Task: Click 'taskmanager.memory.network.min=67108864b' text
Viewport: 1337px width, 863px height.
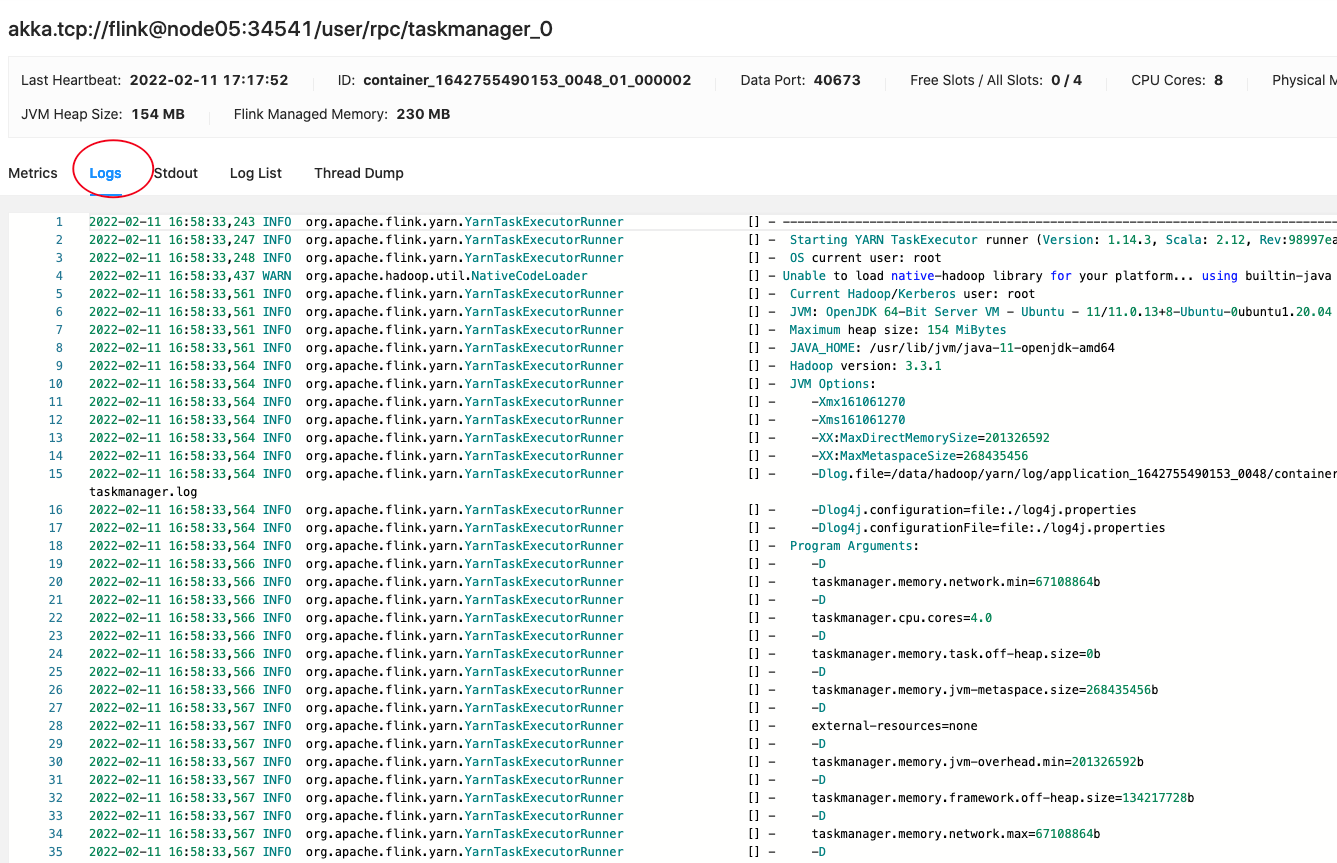Action: coord(956,582)
